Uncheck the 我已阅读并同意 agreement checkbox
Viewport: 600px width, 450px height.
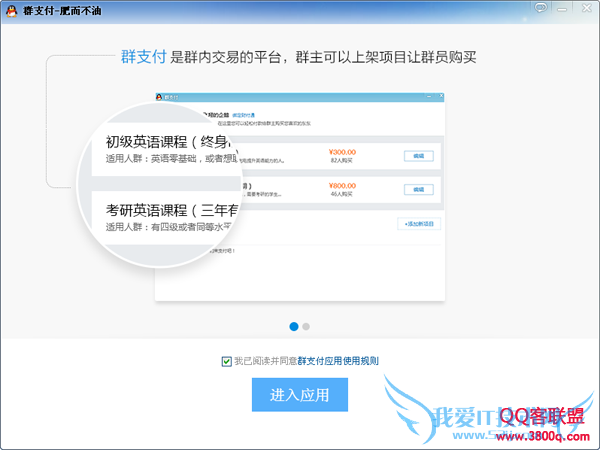tap(227, 361)
